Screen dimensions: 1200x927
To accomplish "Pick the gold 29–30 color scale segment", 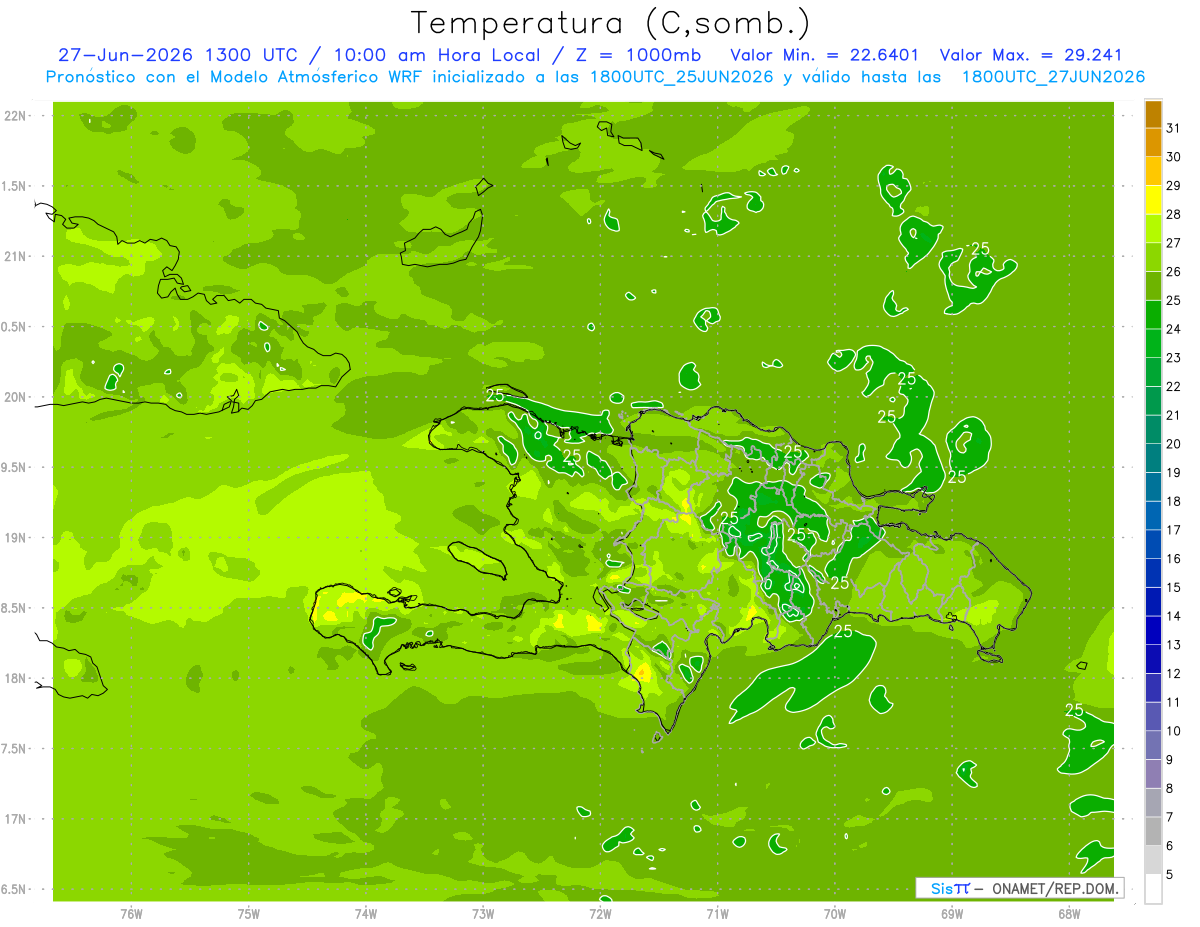I will pos(1153,172).
